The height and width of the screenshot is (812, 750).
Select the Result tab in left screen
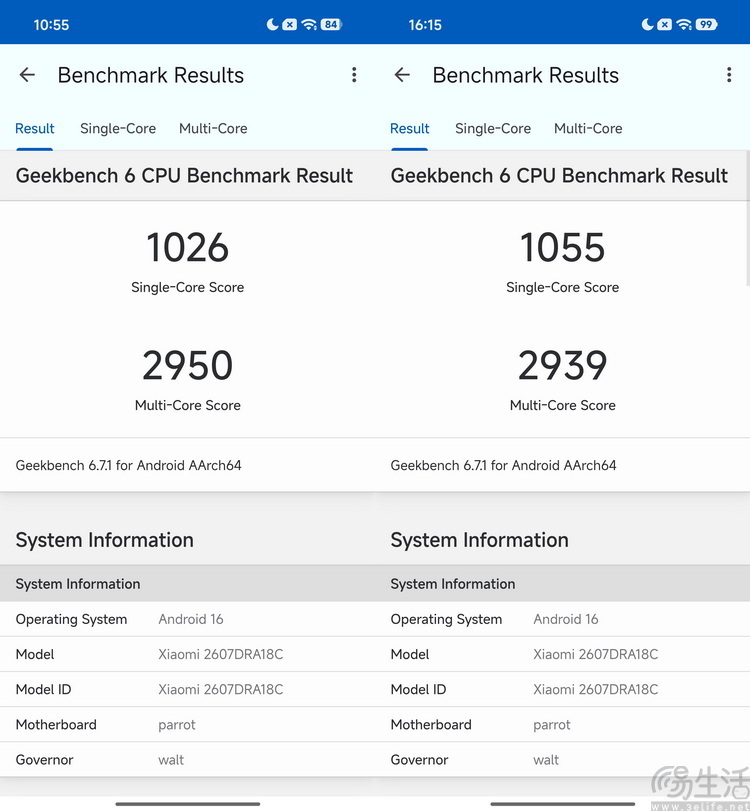click(x=35, y=128)
